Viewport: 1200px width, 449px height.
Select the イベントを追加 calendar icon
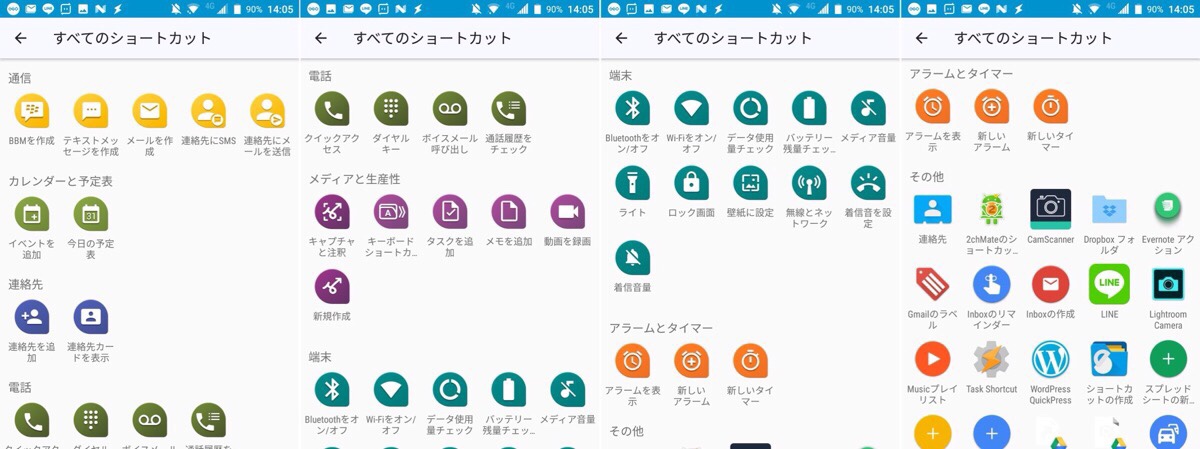[32, 214]
